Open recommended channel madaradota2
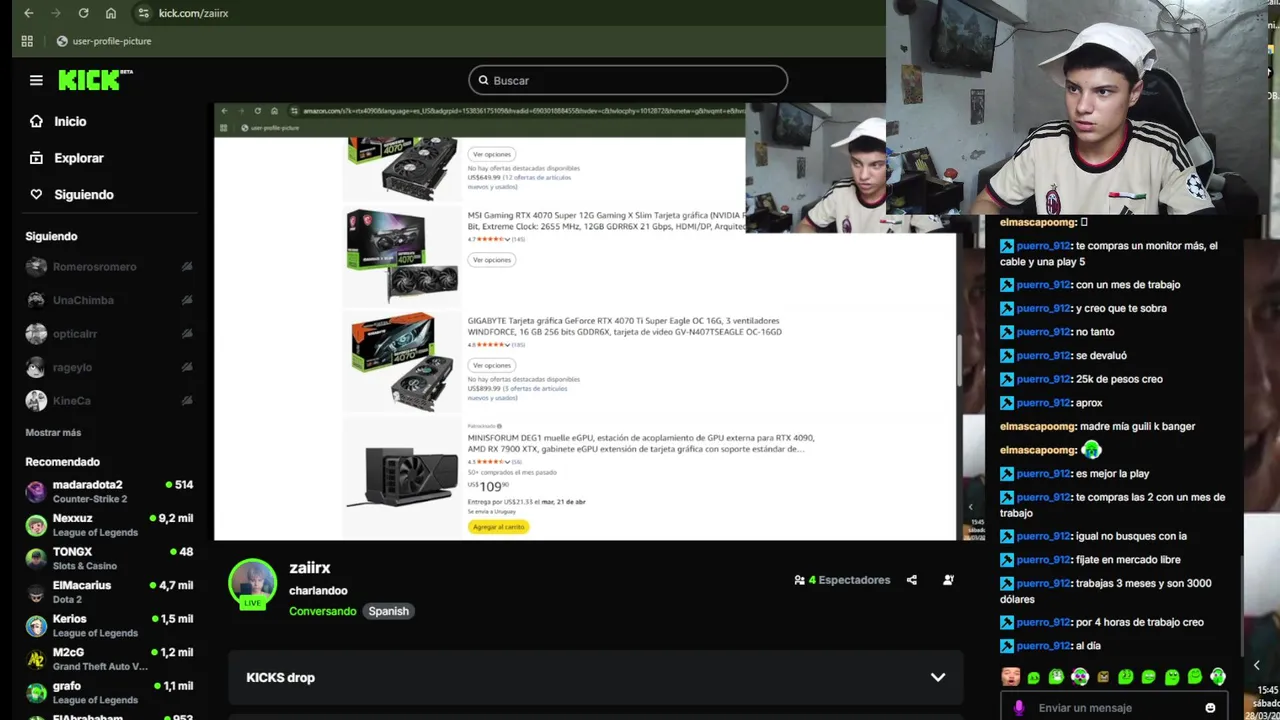Viewport: 1280px width, 720px height. tap(109, 491)
